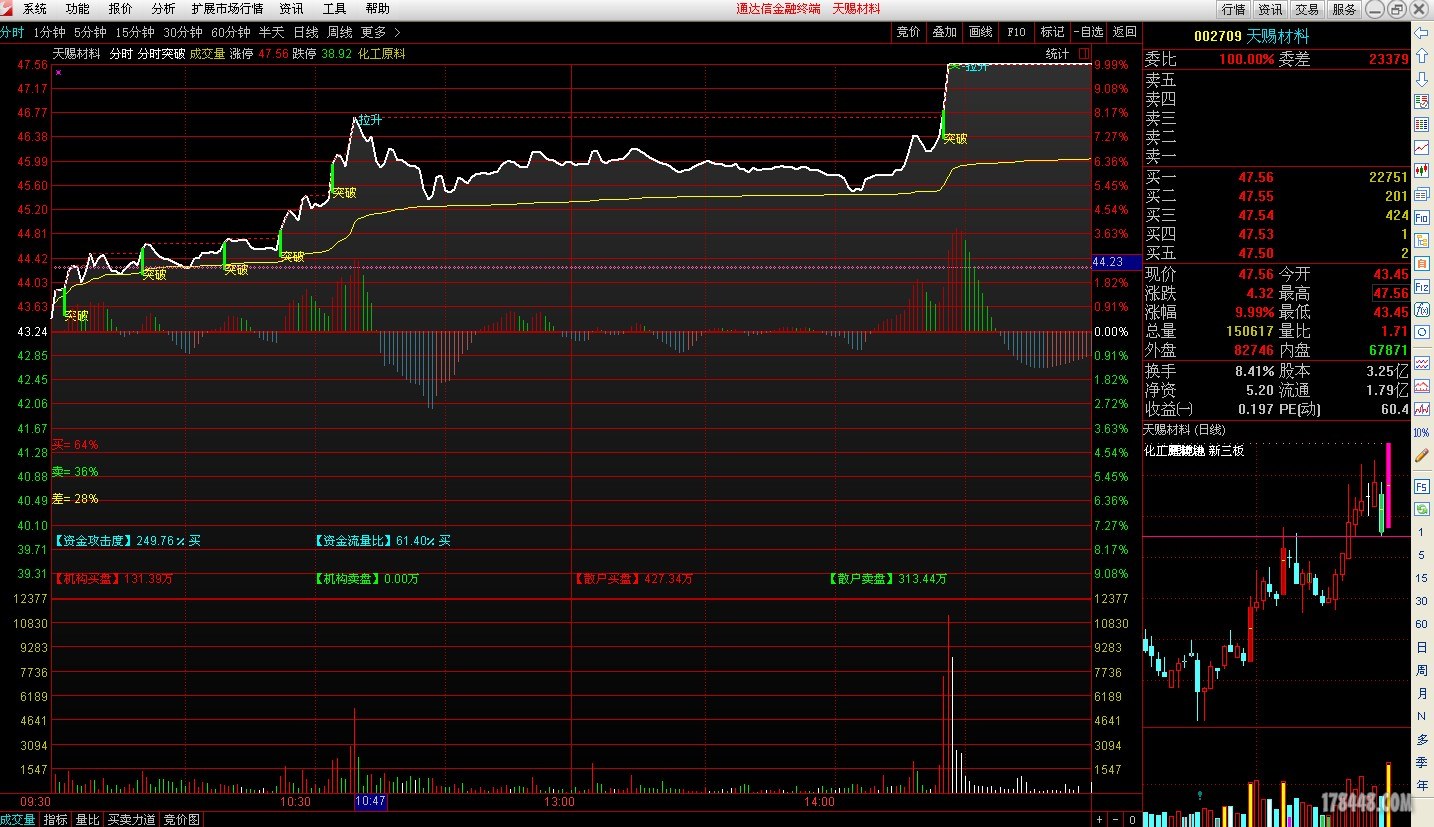1434x827 pixels.
Task: Switch to the 60分钟 period tab
Action: click(x=231, y=32)
